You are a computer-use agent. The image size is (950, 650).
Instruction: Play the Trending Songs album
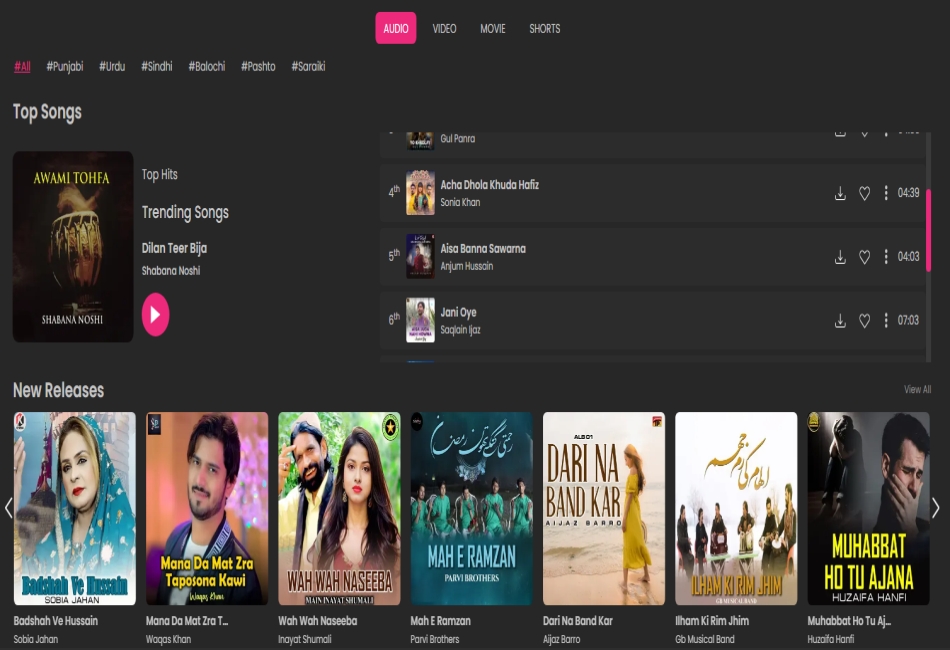tap(155, 314)
